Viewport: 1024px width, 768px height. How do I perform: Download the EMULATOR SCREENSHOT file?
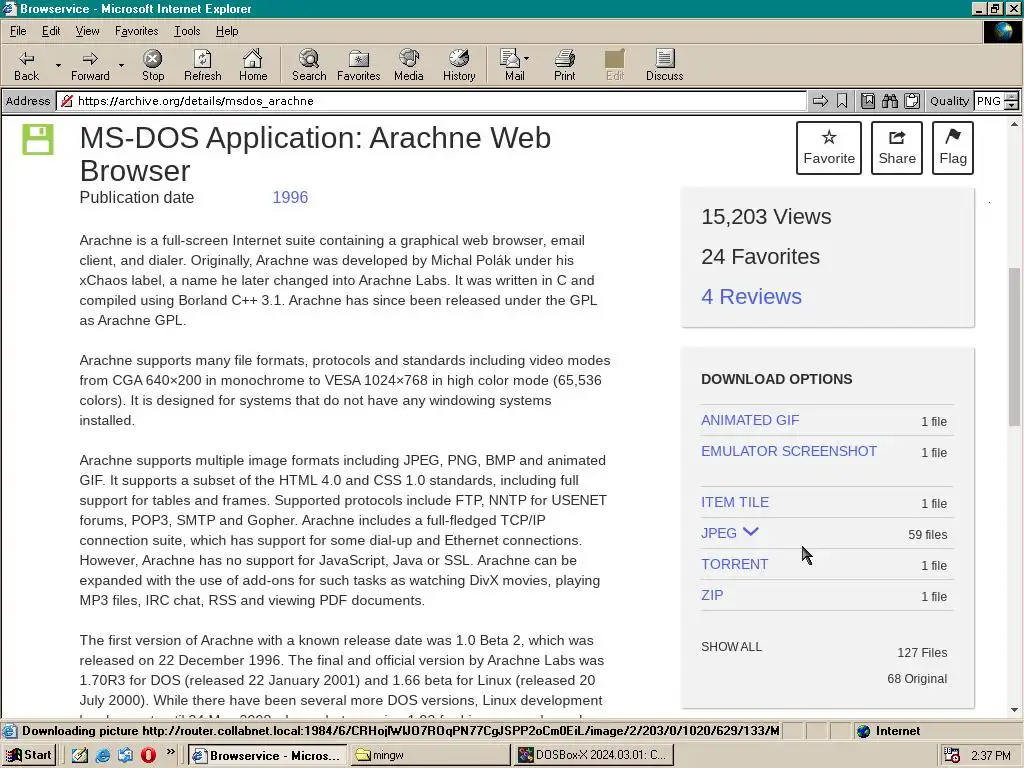(x=789, y=451)
